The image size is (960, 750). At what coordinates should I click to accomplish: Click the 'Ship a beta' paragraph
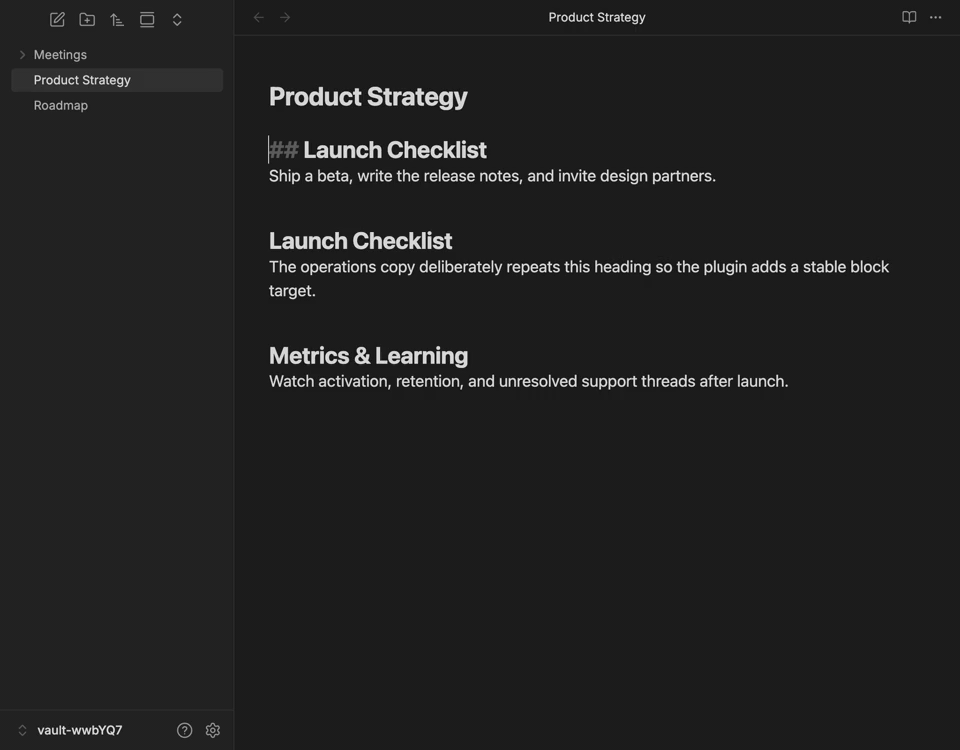[492, 176]
